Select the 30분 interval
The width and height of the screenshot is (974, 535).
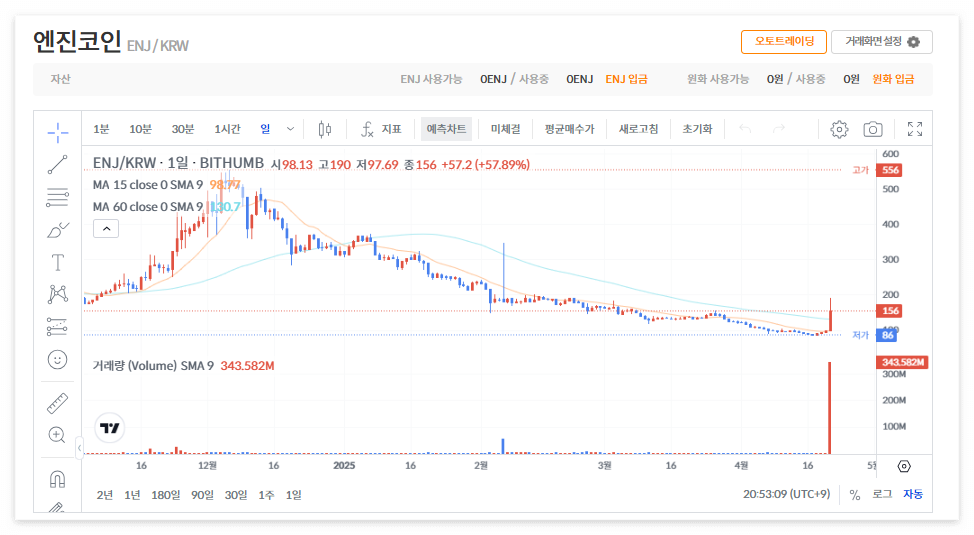pyautogui.click(x=183, y=129)
